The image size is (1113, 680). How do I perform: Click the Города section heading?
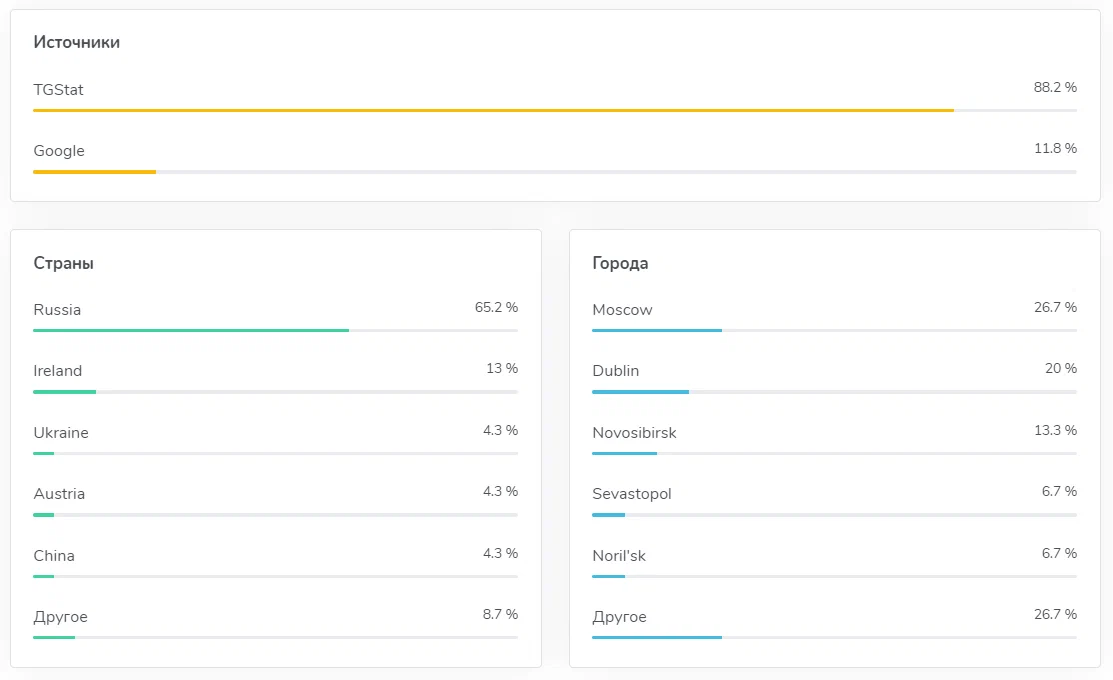coord(620,263)
